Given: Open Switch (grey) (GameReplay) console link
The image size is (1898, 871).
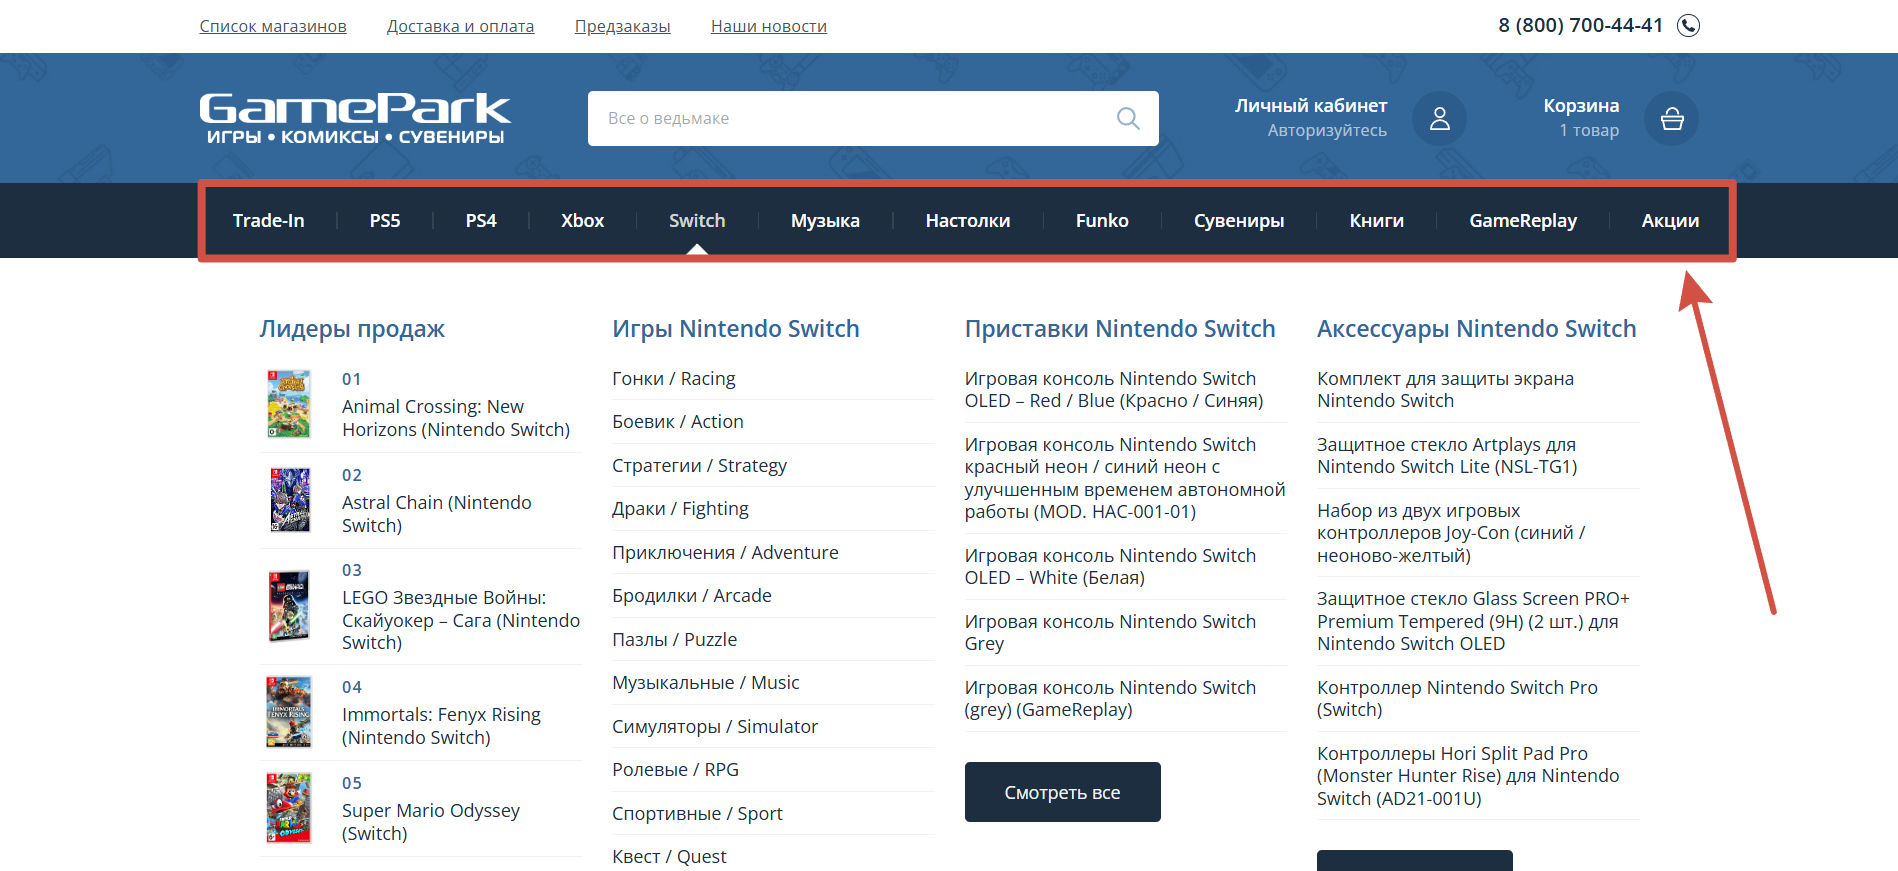Looking at the screenshot, I should click(x=1110, y=698).
